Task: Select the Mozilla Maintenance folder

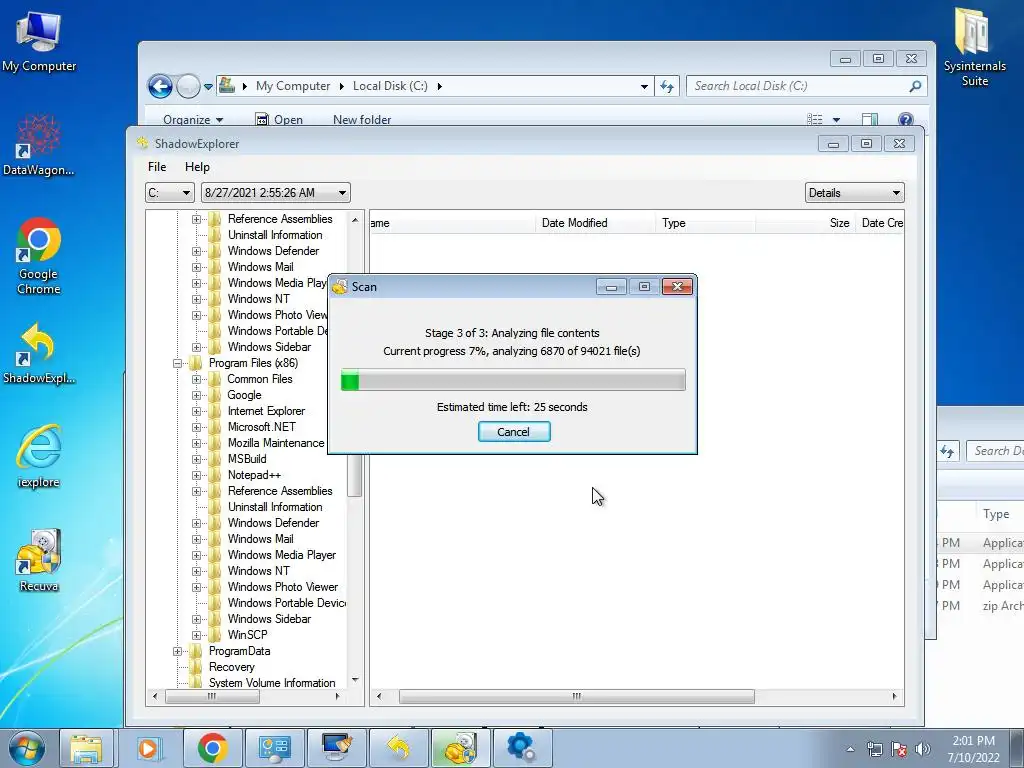Action: click(276, 443)
